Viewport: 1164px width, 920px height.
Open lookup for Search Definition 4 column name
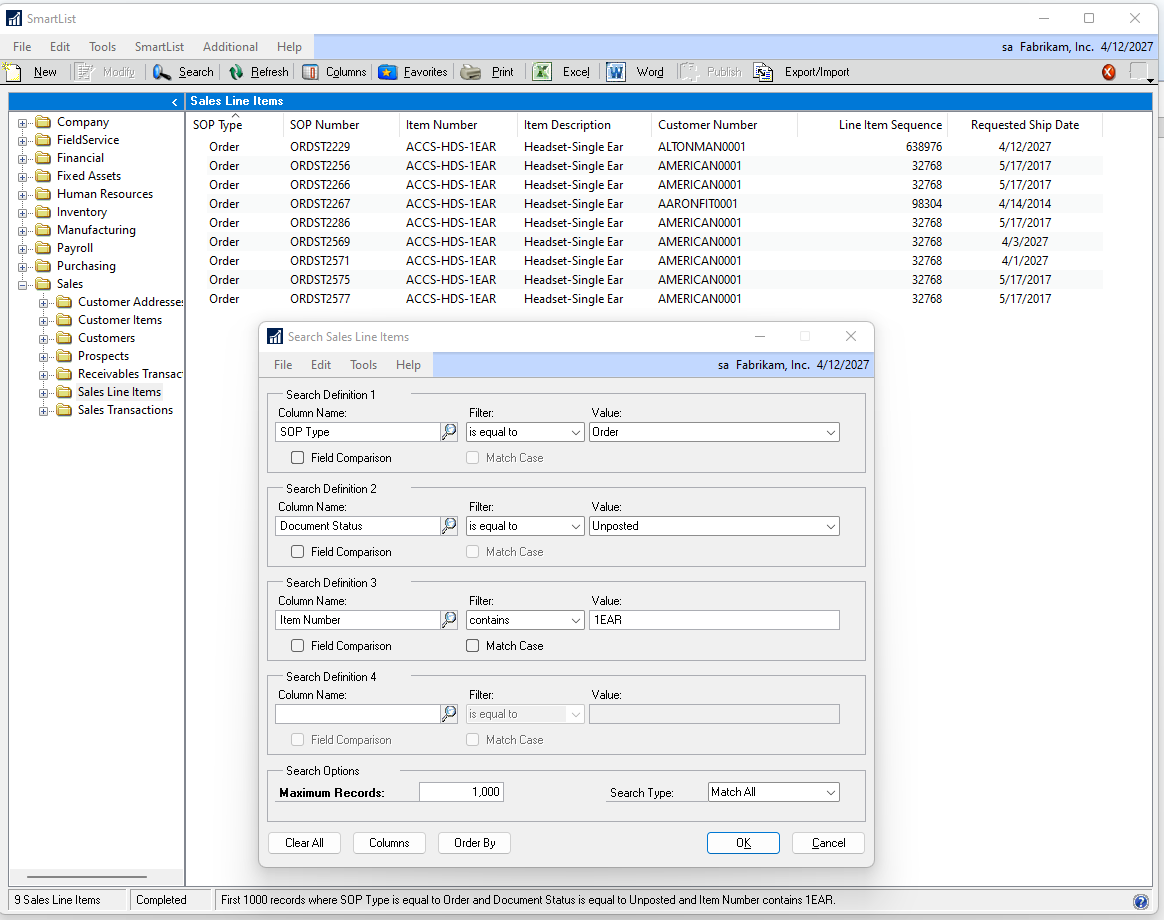pyautogui.click(x=449, y=714)
